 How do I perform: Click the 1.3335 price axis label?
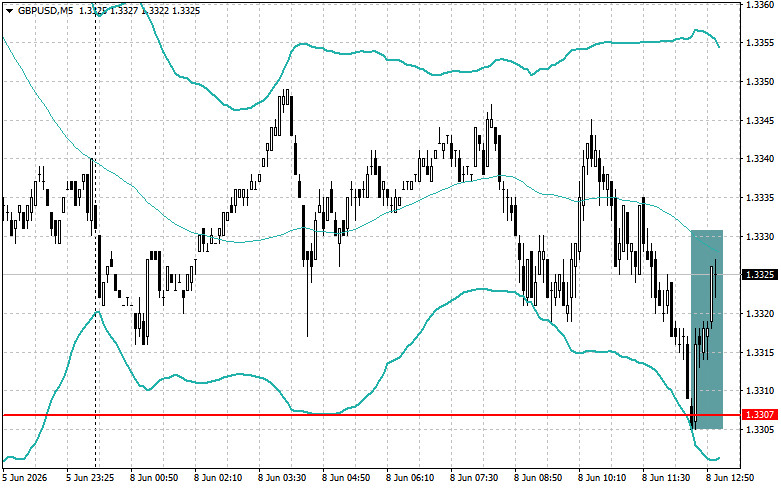(x=760, y=198)
